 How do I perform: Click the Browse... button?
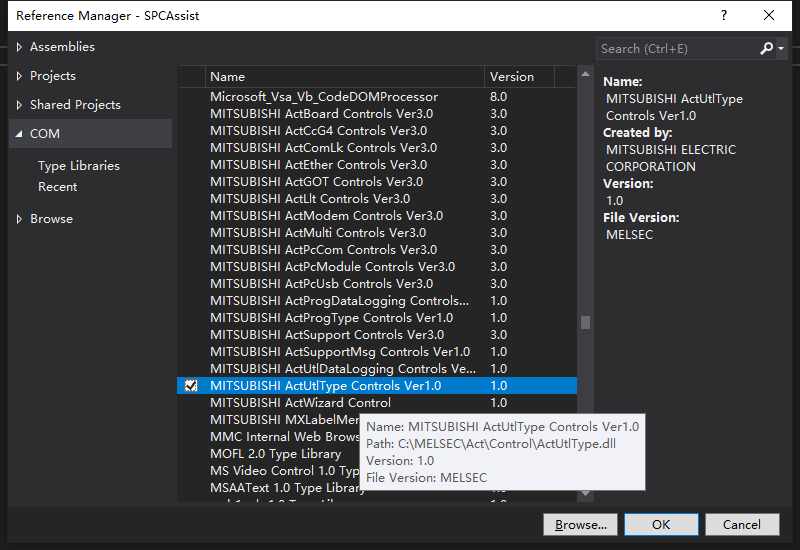point(580,524)
